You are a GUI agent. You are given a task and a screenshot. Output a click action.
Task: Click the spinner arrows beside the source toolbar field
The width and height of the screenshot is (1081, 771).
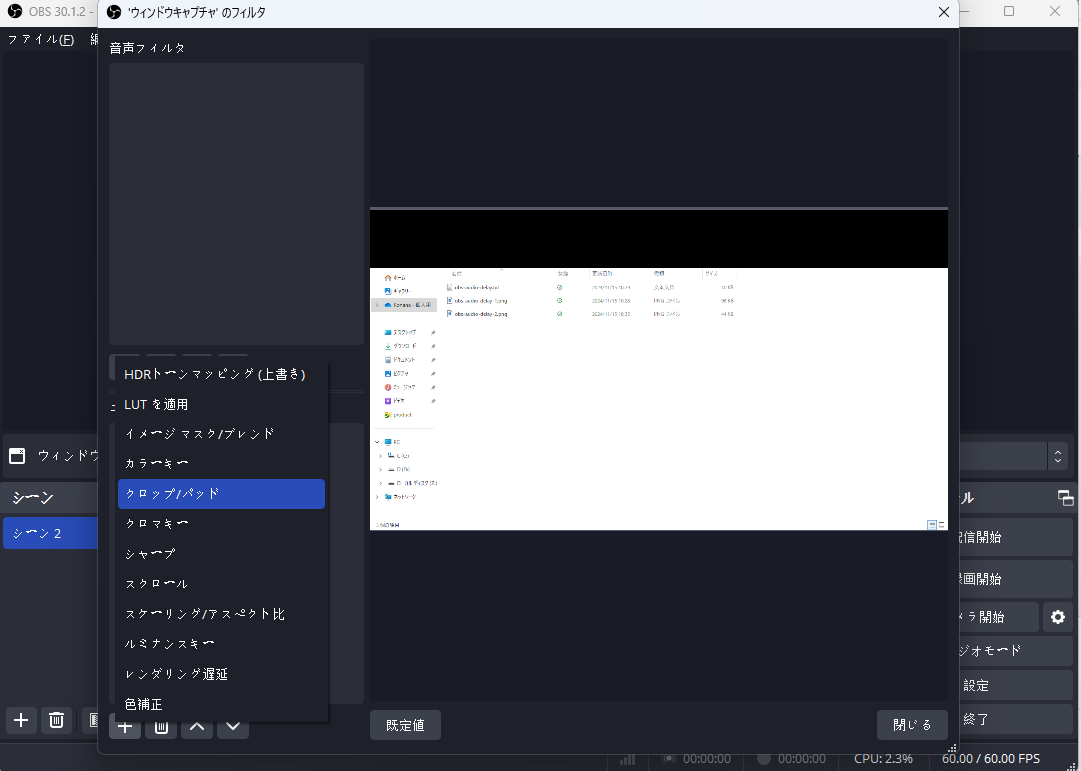click(1058, 456)
